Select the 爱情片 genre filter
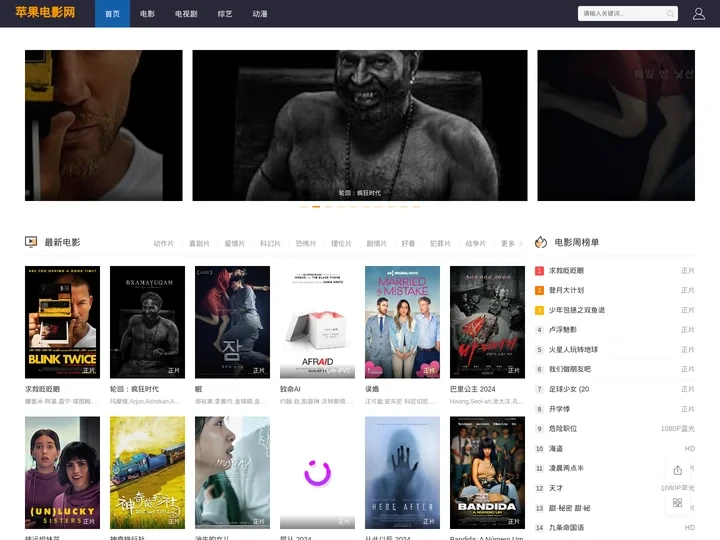The width and height of the screenshot is (720, 540). click(235, 243)
